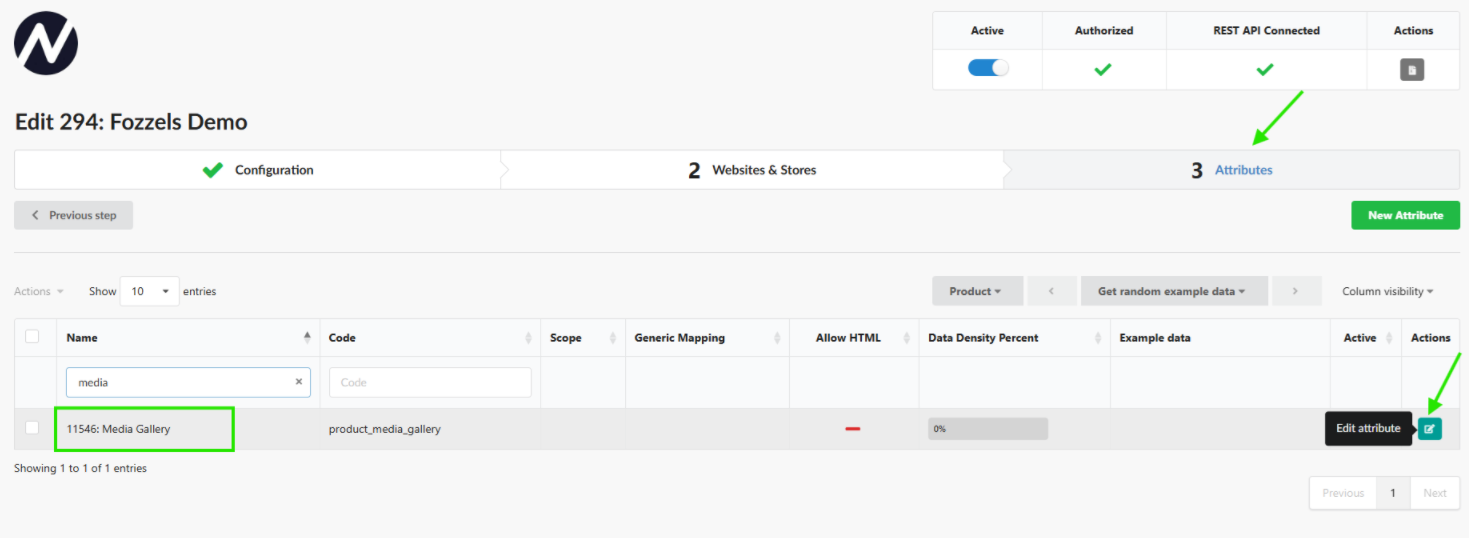Image resolution: width=1469 pixels, height=538 pixels.
Task: Open the document icon under Actions header
Action: click(x=1412, y=70)
